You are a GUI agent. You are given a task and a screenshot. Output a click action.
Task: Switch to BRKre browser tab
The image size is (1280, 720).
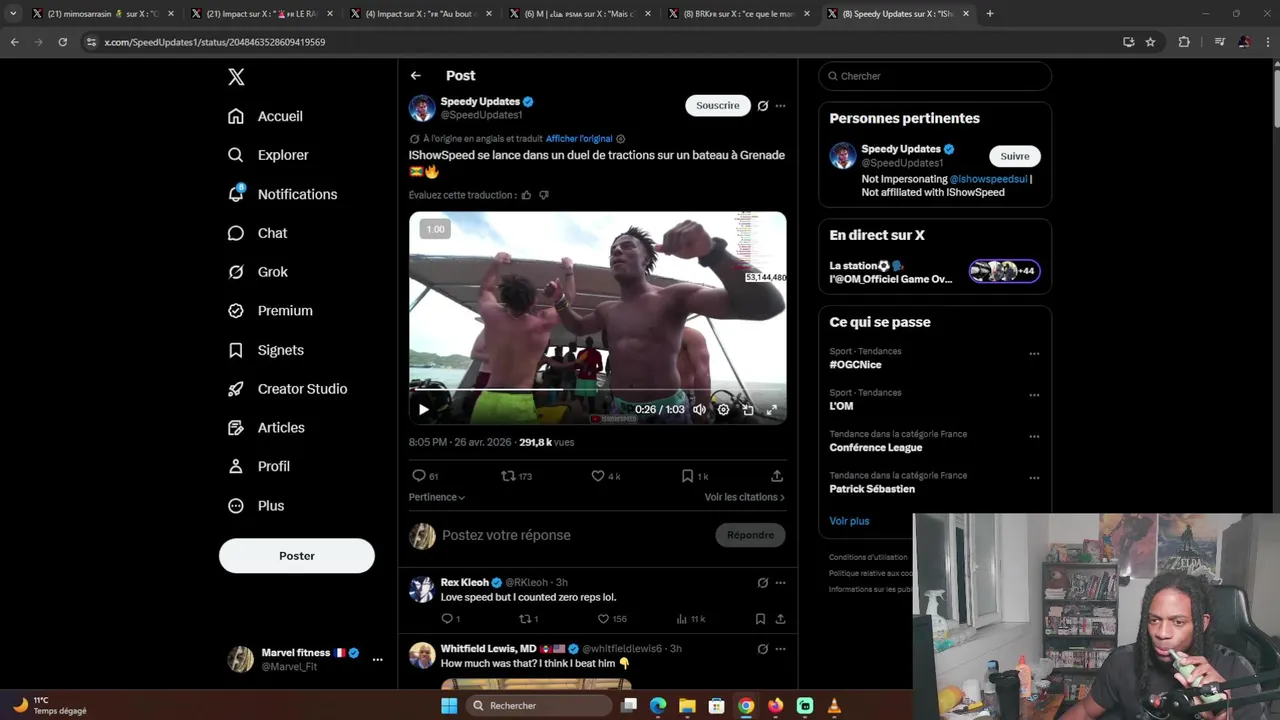(x=739, y=14)
